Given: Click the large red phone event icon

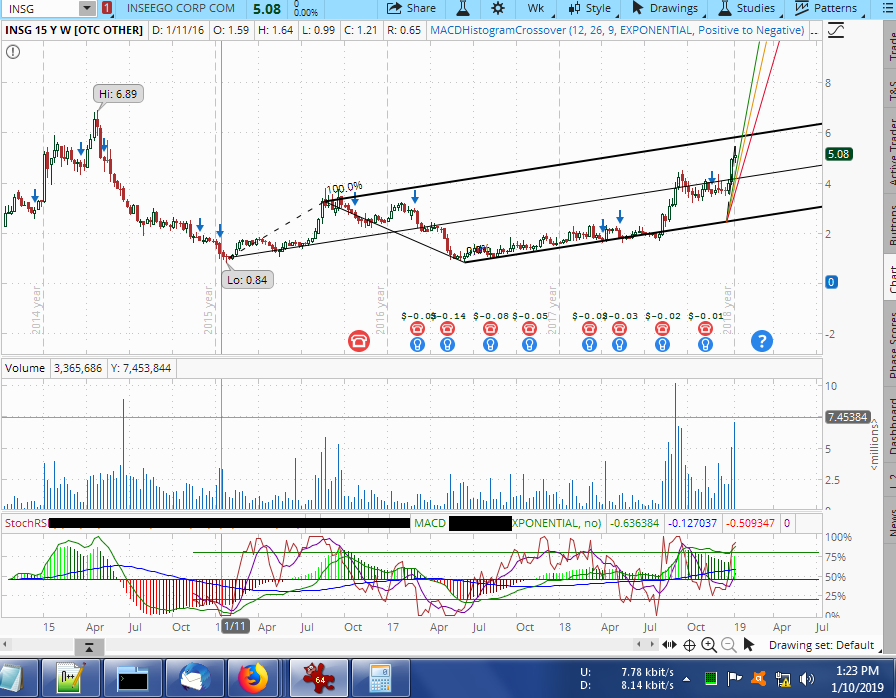Looking at the screenshot, I should [358, 341].
